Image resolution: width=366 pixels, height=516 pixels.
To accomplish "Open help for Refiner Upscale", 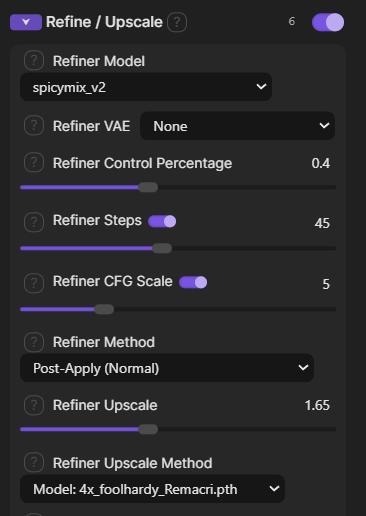I will [x=34, y=405].
